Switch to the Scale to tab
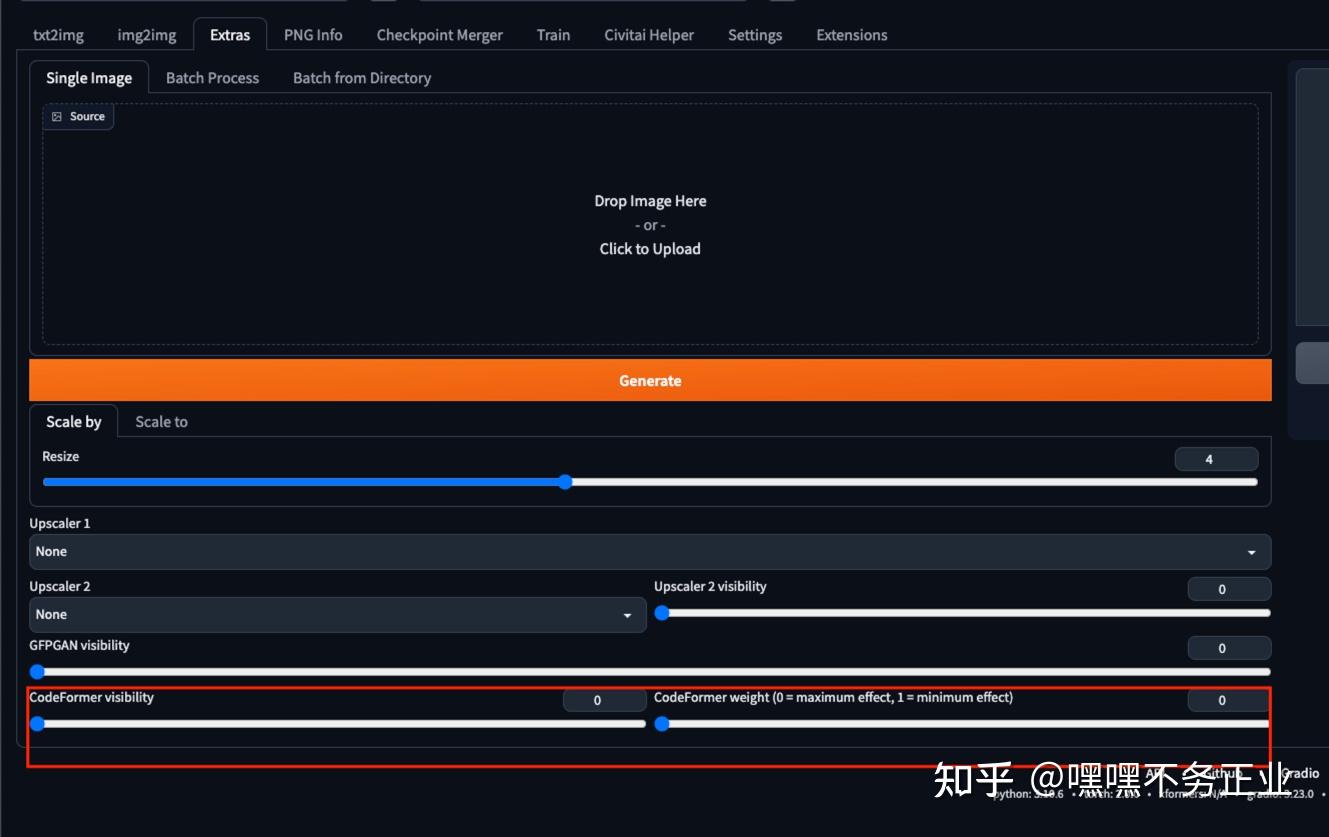The height and width of the screenshot is (837, 1329). coord(161,421)
